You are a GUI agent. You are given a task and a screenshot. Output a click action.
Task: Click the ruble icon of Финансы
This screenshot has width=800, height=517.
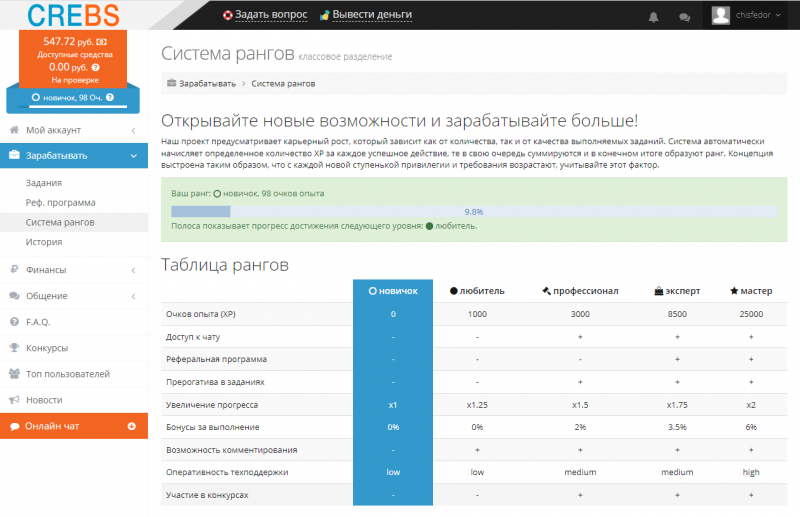pyautogui.click(x=14, y=269)
